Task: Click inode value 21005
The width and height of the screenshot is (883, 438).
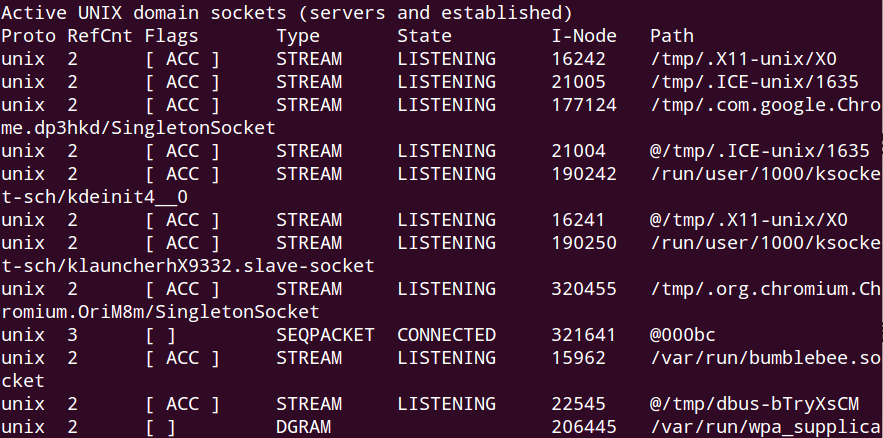Action: 578,82
